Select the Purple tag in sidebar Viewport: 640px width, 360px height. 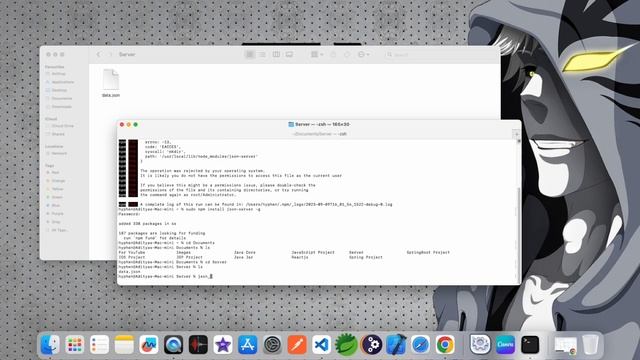click(55, 213)
